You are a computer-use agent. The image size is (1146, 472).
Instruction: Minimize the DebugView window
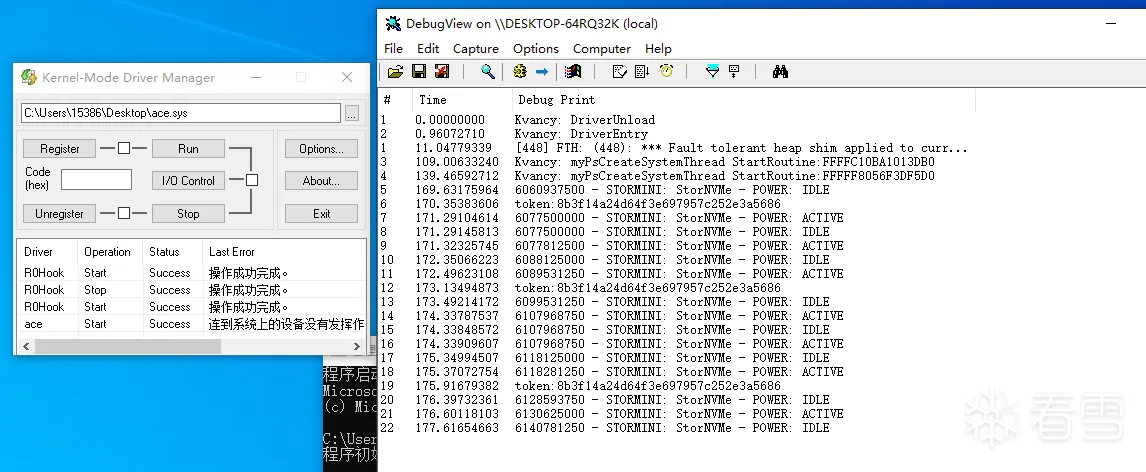(1112, 23)
